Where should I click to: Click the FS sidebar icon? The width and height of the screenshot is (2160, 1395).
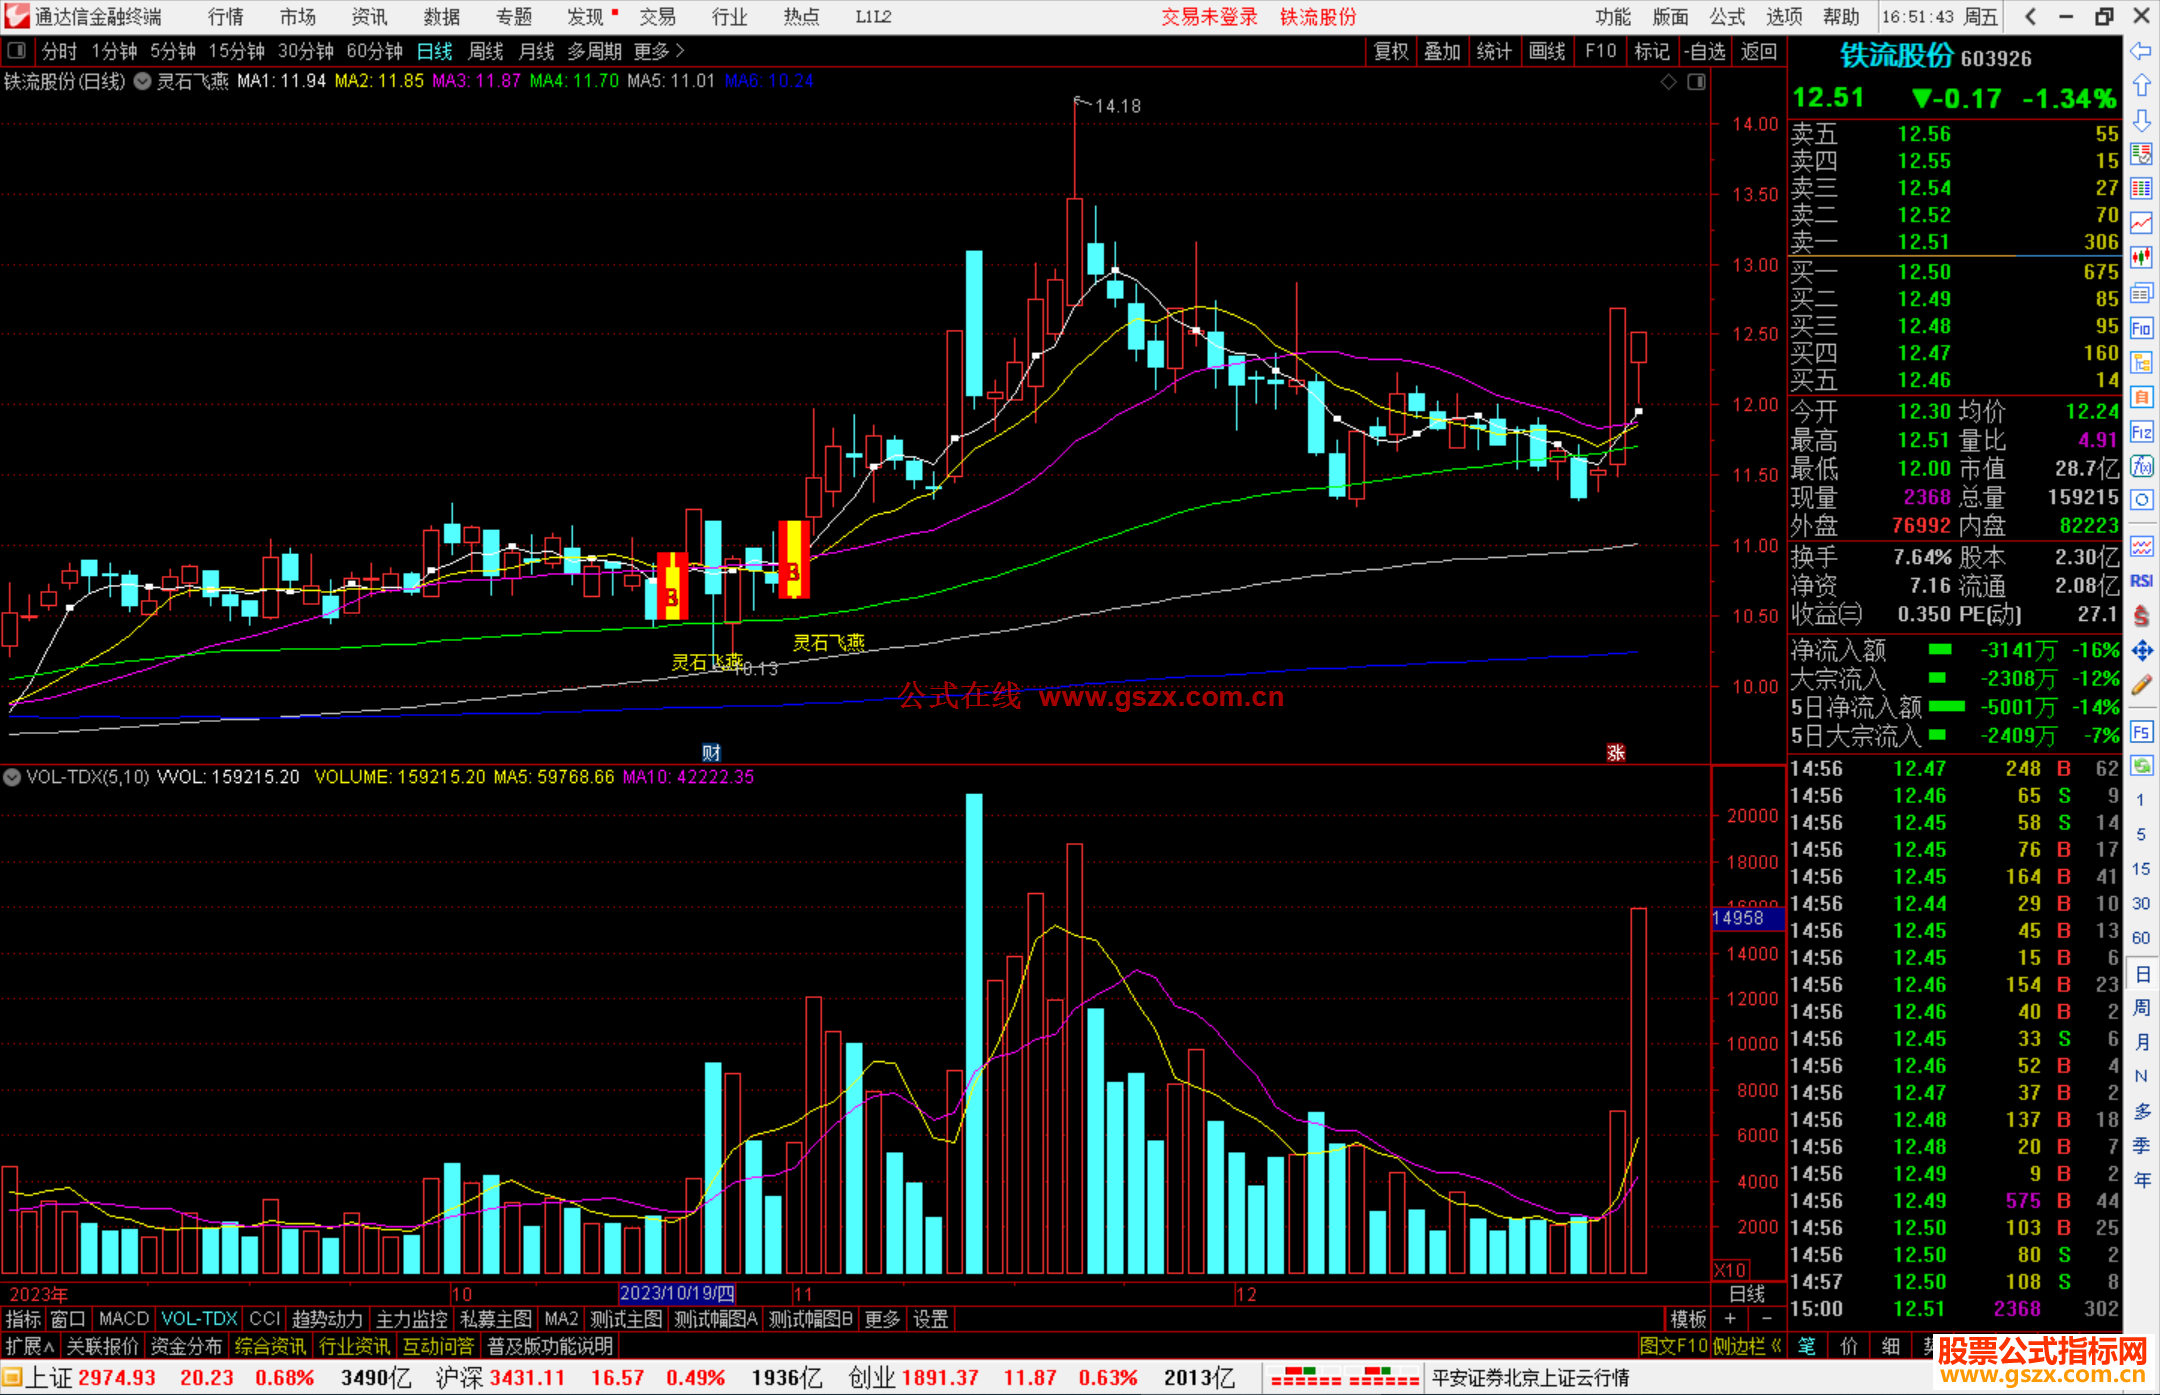[x=2141, y=732]
